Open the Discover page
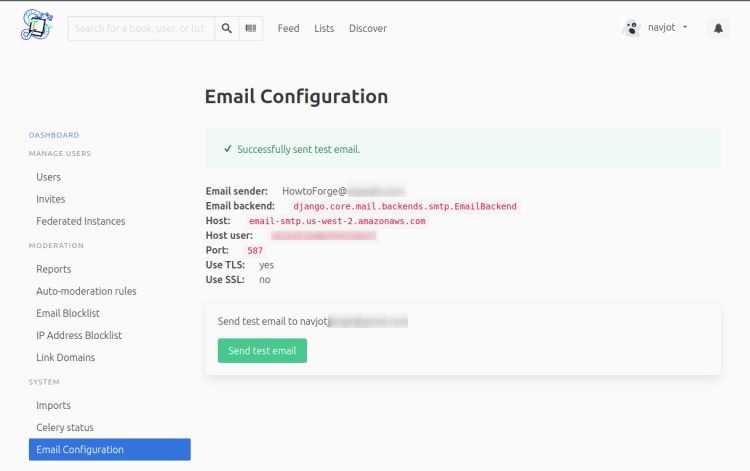Screen dimensions: 750x471 [368, 28]
